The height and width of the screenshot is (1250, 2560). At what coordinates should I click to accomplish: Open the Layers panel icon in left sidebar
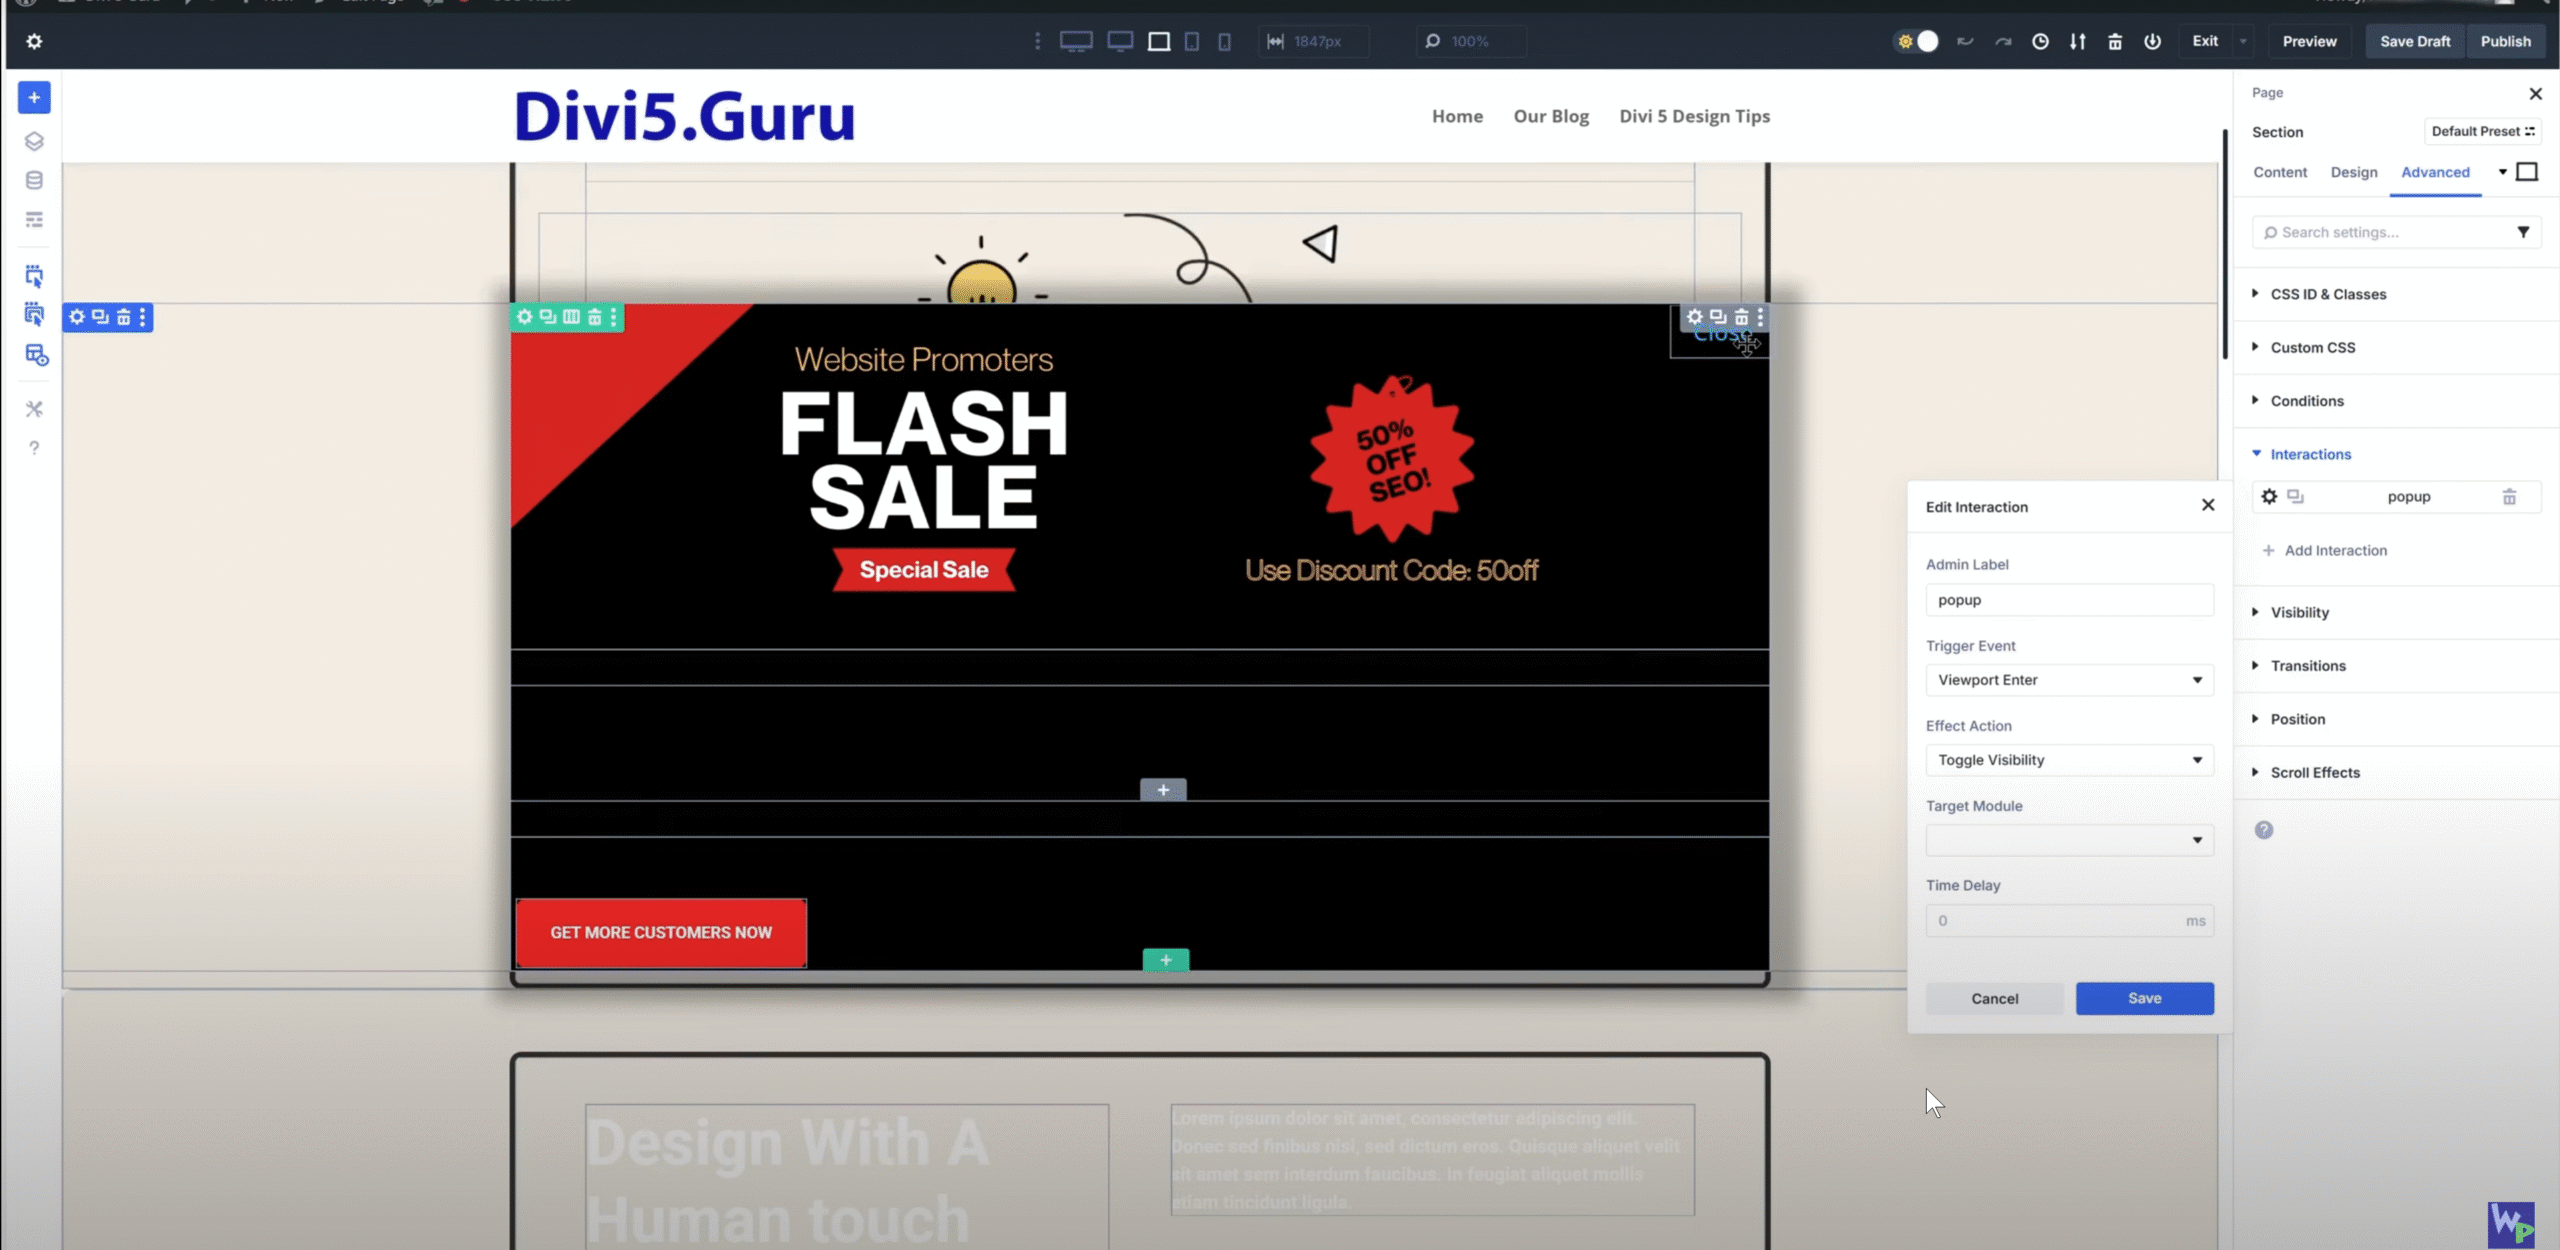tap(34, 141)
